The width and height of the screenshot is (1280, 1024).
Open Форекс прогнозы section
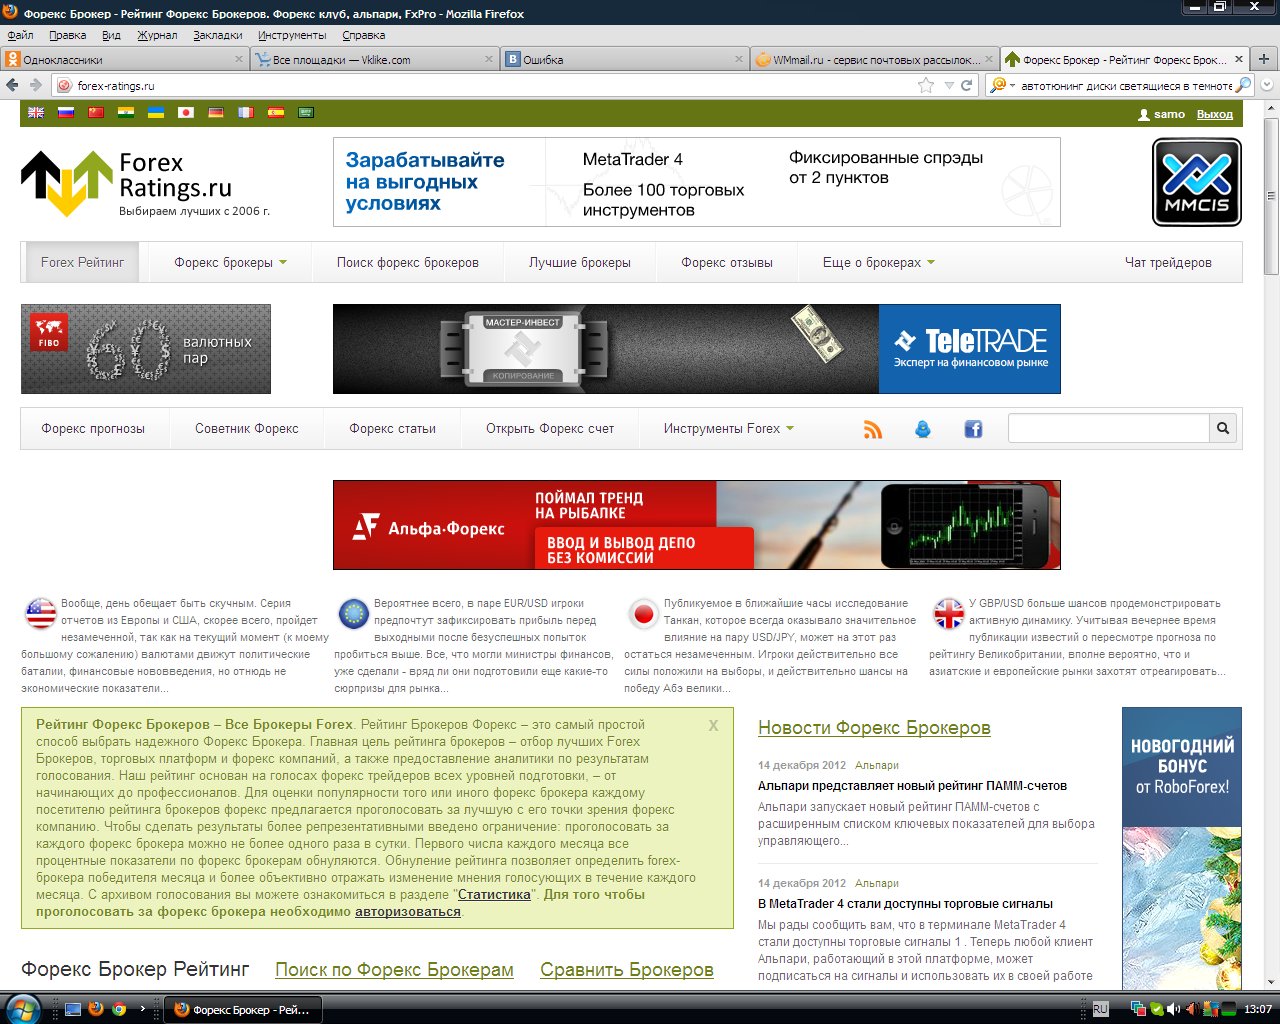coord(93,428)
